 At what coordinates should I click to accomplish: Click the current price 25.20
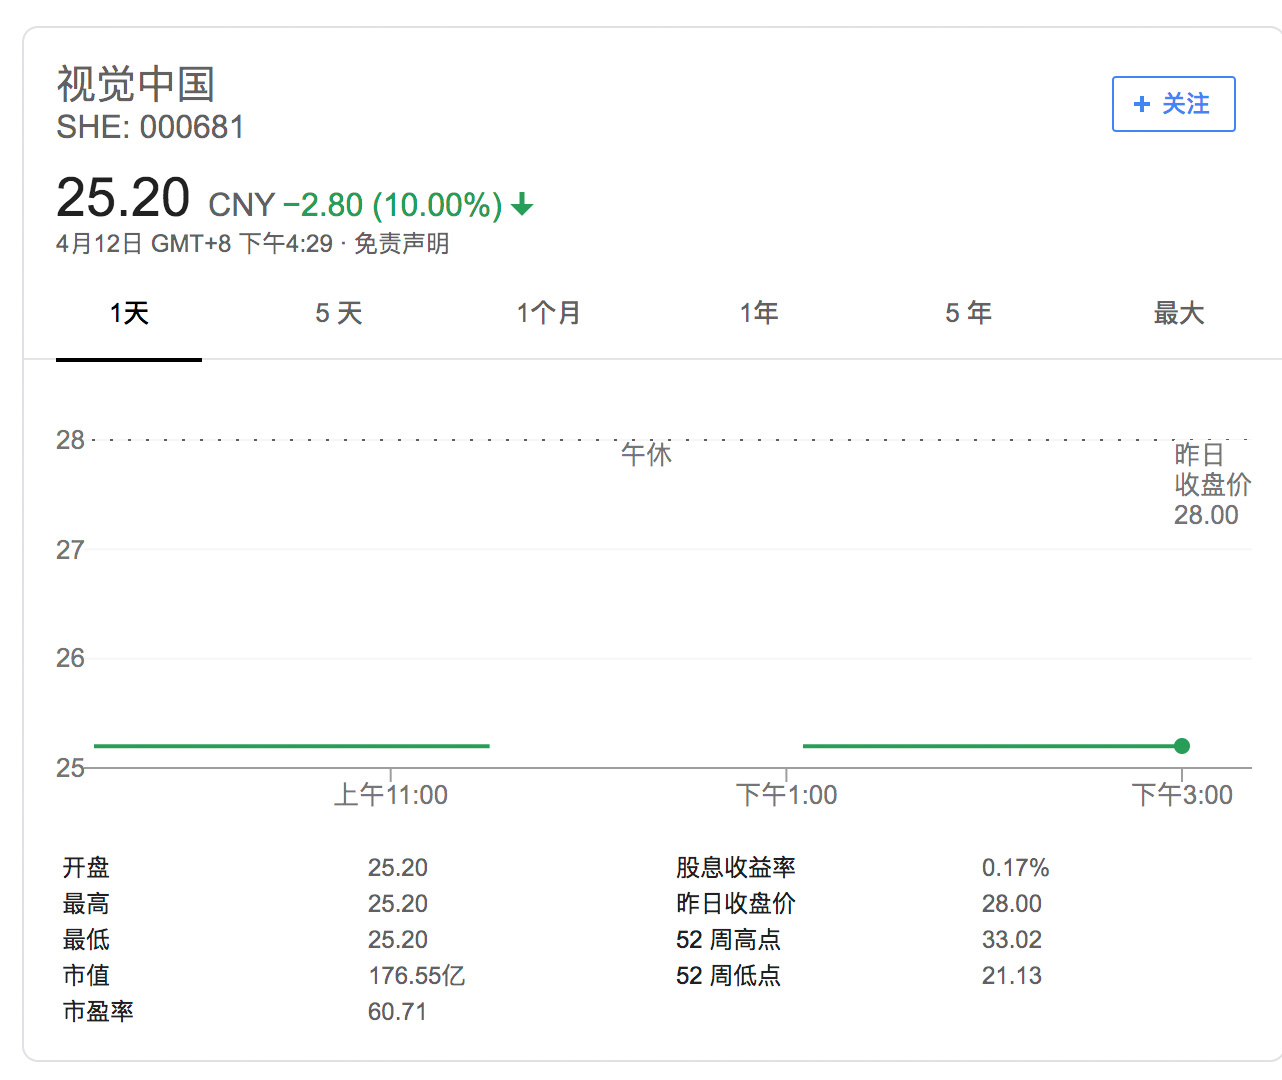(x=123, y=197)
